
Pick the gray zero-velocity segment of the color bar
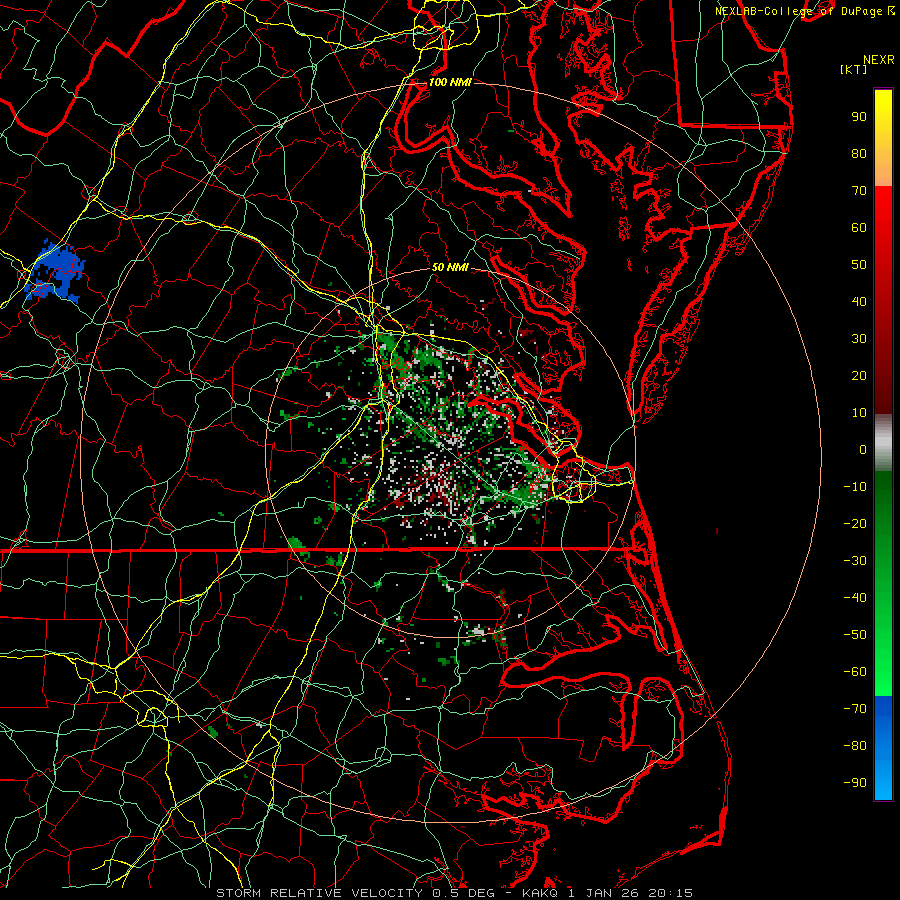coord(883,443)
